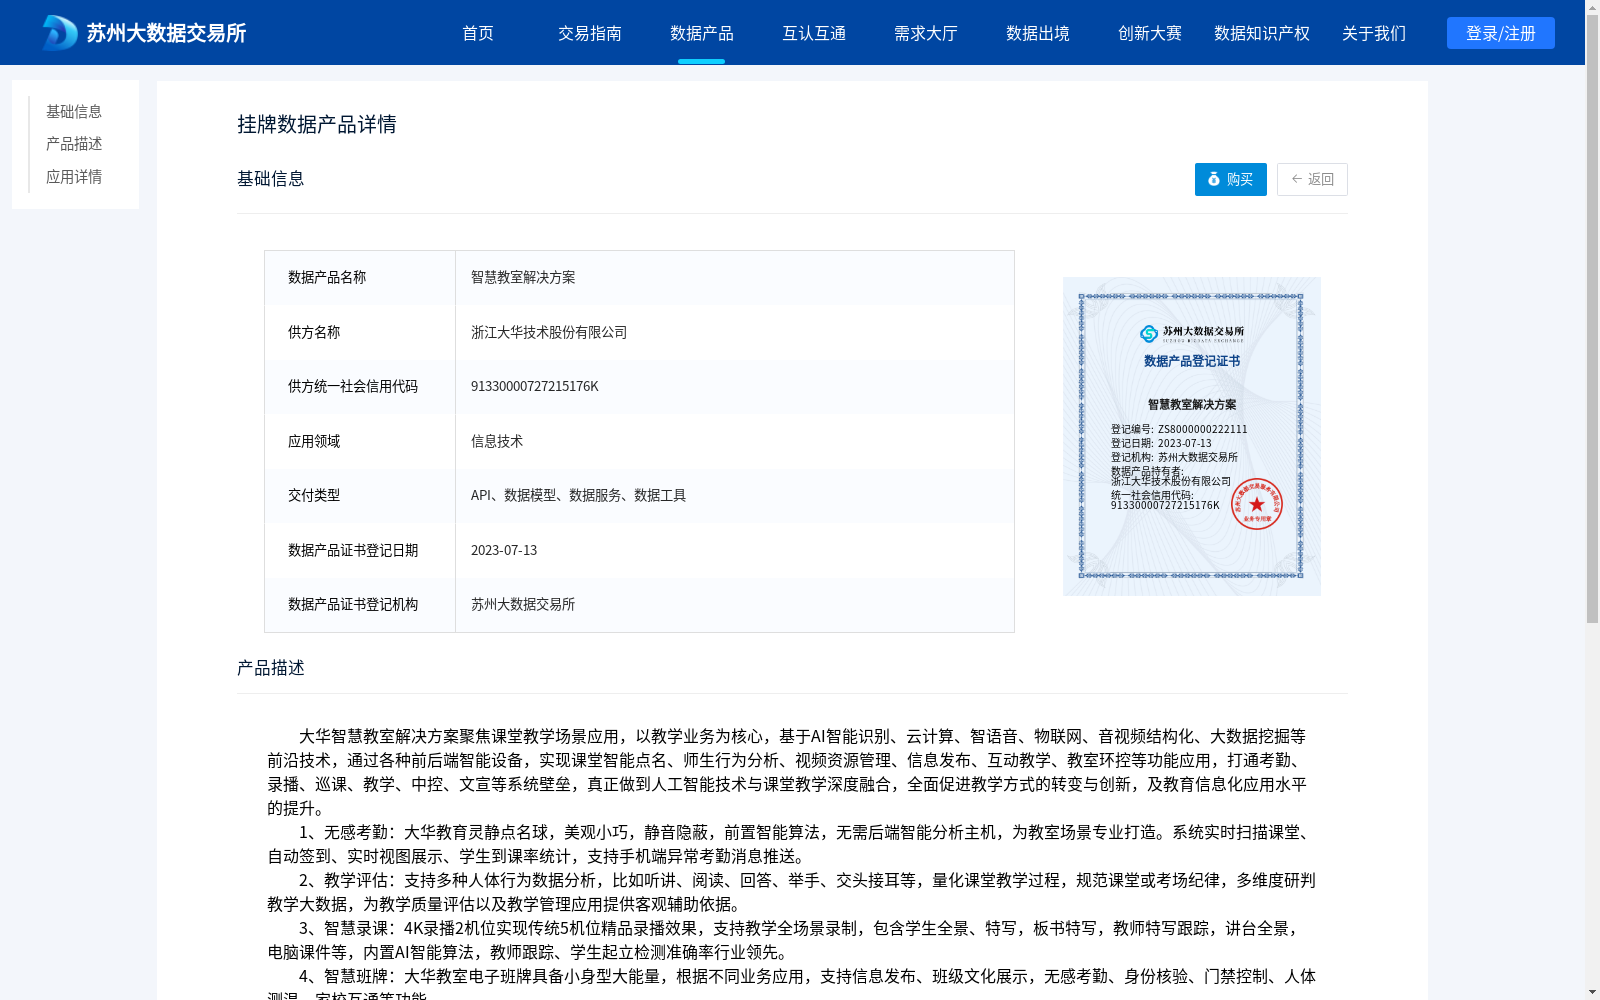Jump to 产品描述 section in sidebar
The image size is (1600, 1000).
pos(74,144)
